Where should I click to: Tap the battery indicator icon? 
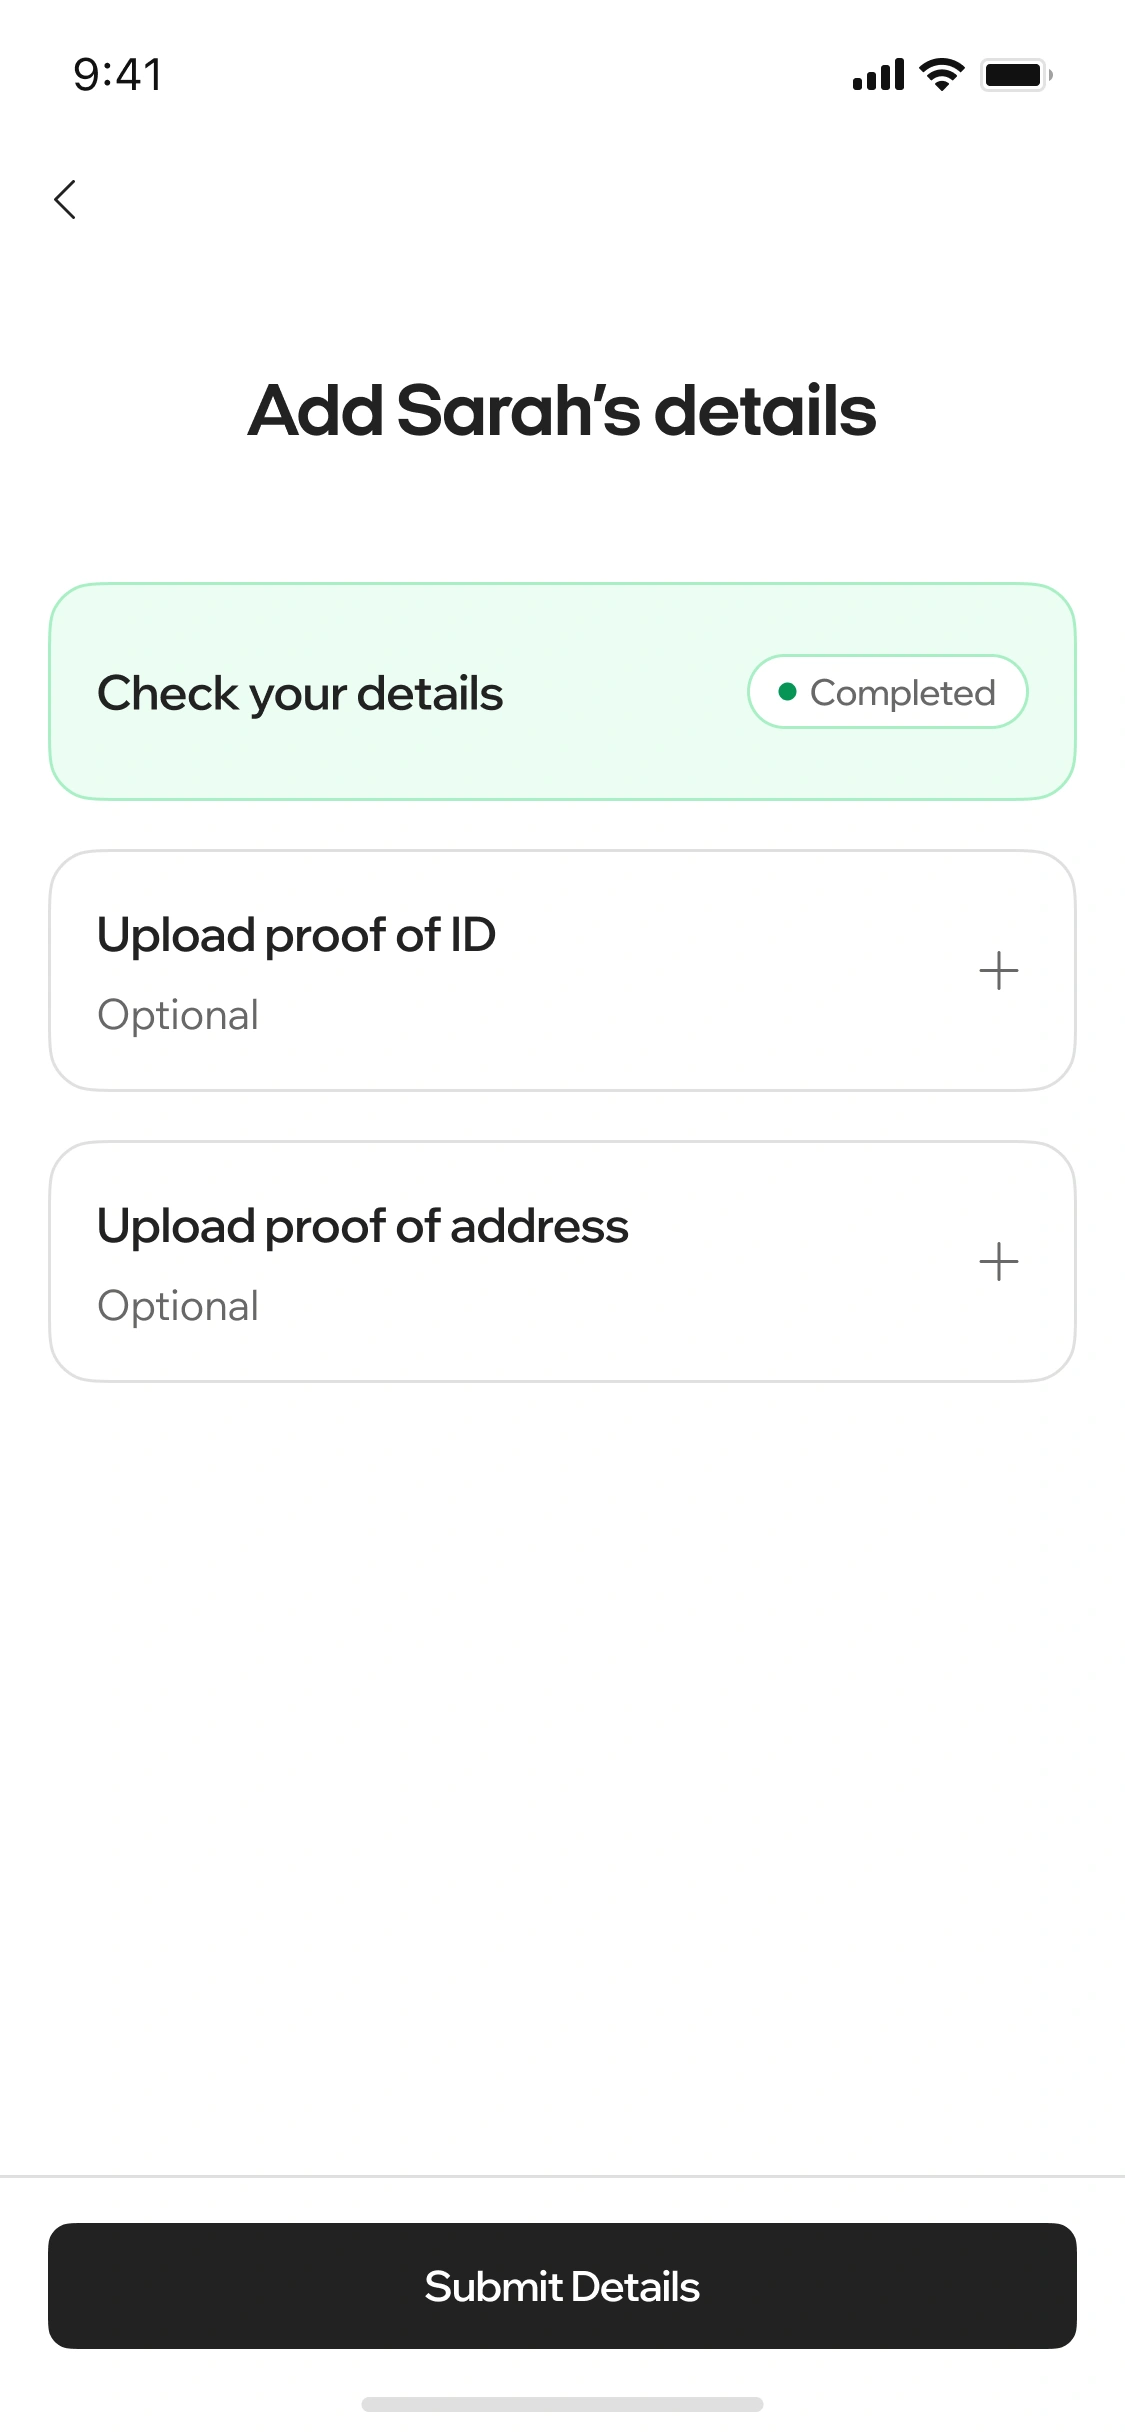tap(1015, 73)
